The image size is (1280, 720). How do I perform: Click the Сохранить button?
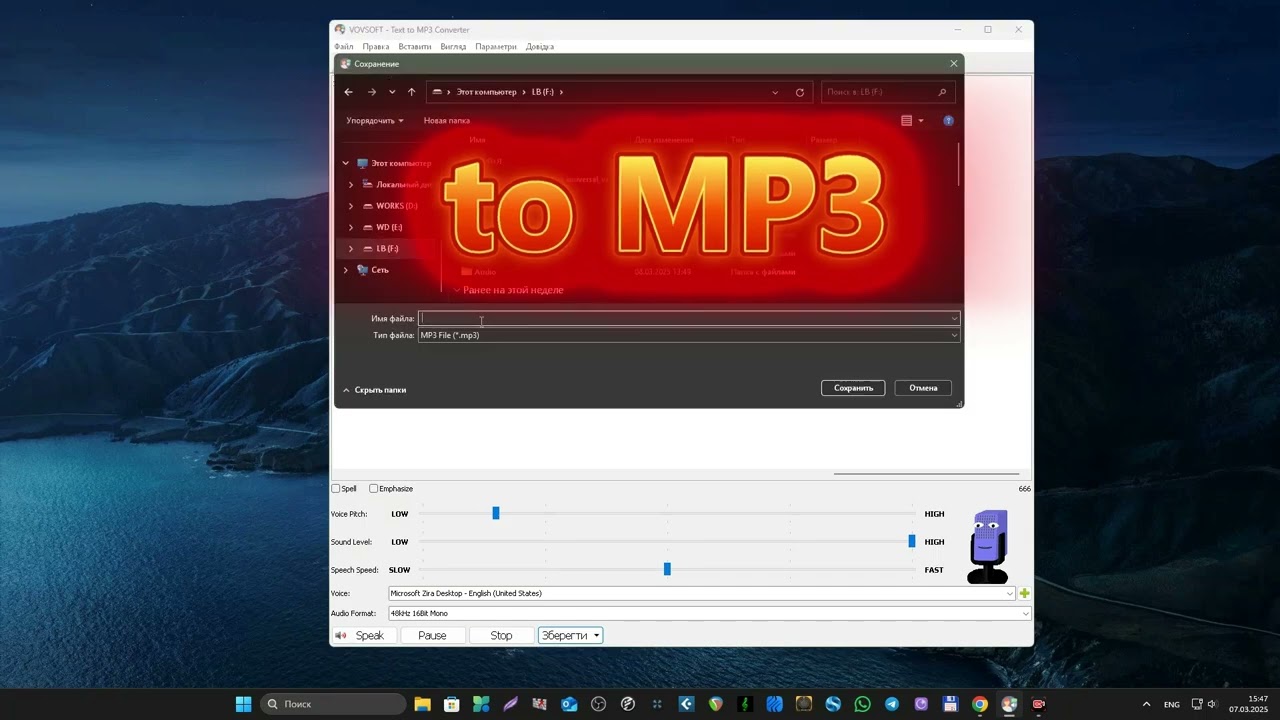[853, 388]
